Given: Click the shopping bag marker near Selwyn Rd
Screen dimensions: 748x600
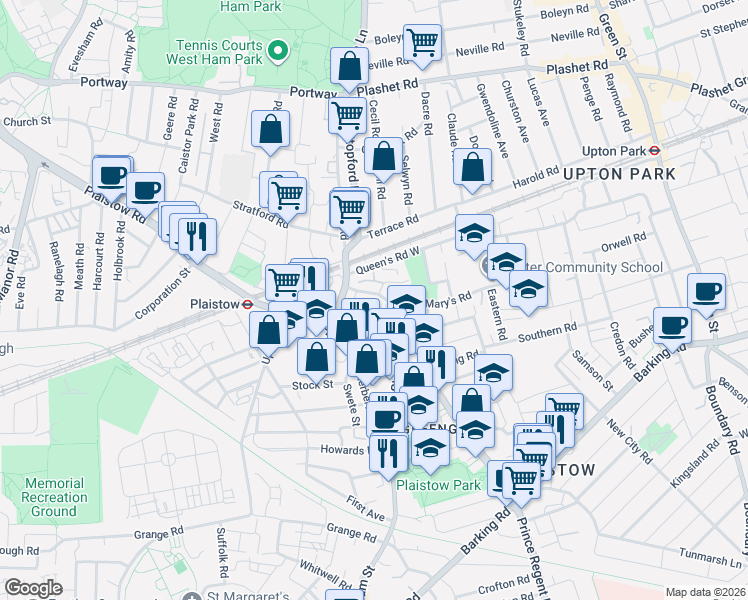Looking at the screenshot, I should 384,159.
